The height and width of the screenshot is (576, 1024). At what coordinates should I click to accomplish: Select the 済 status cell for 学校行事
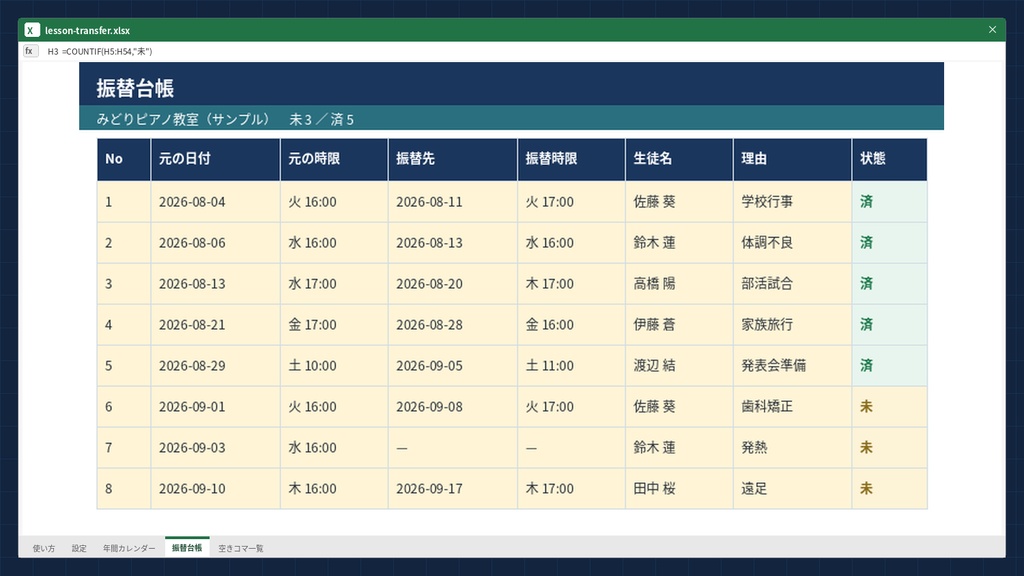[889, 202]
